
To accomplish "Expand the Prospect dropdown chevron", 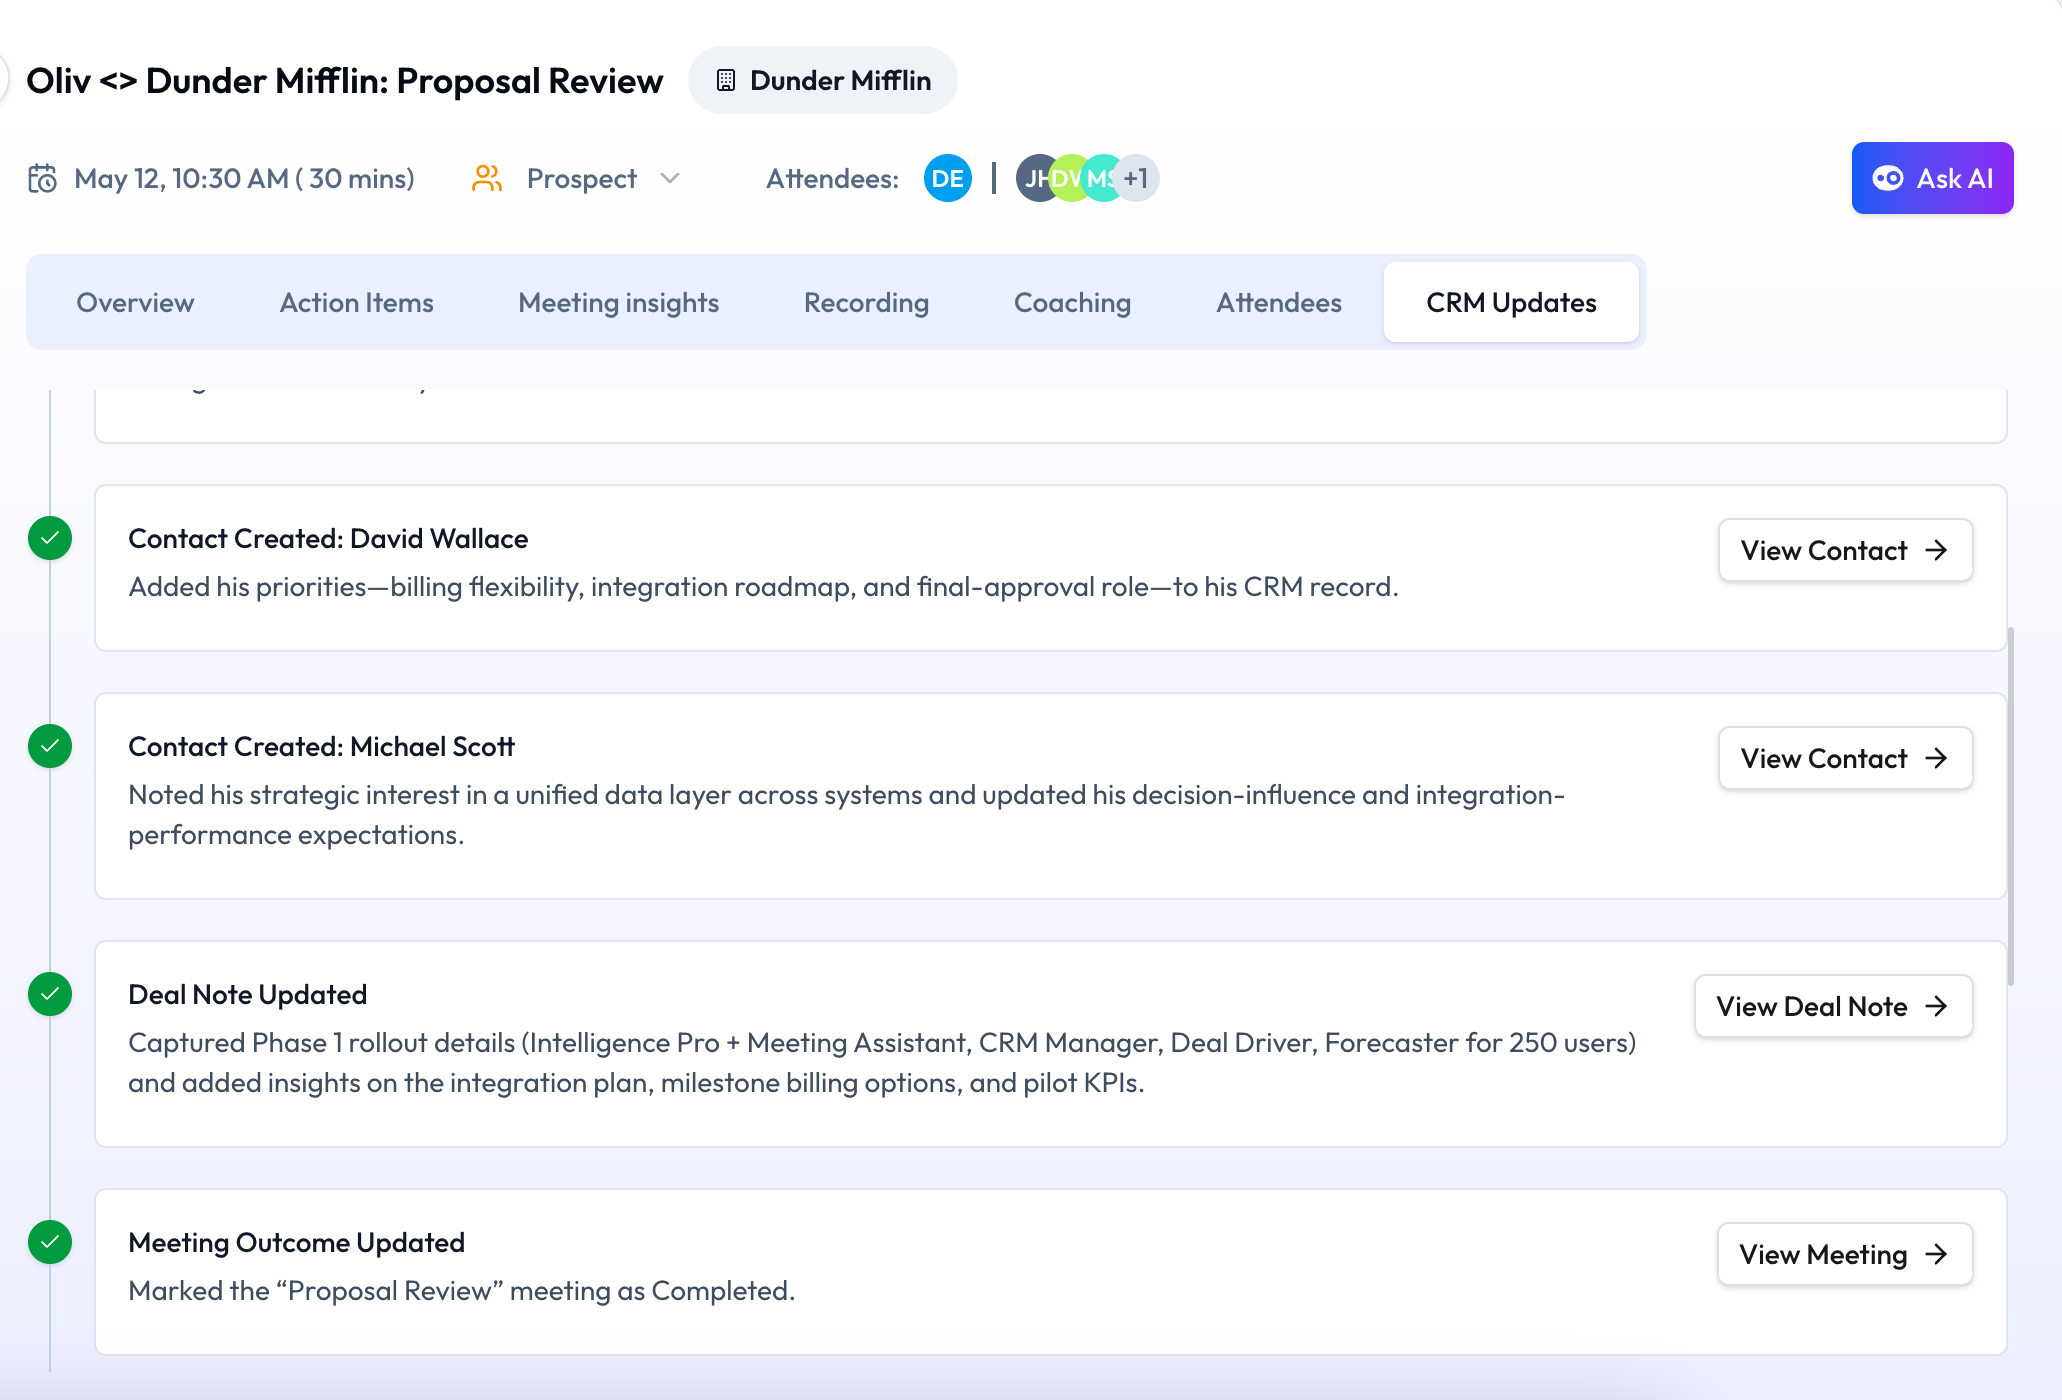I will point(670,179).
